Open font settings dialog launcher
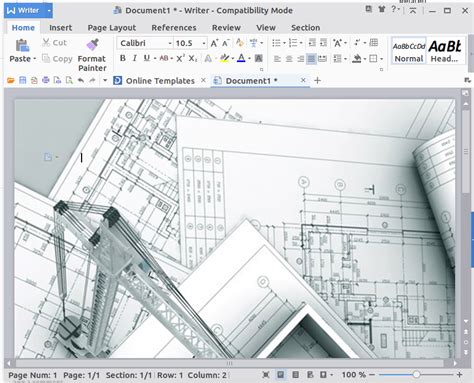The width and height of the screenshot is (474, 383). point(262,70)
